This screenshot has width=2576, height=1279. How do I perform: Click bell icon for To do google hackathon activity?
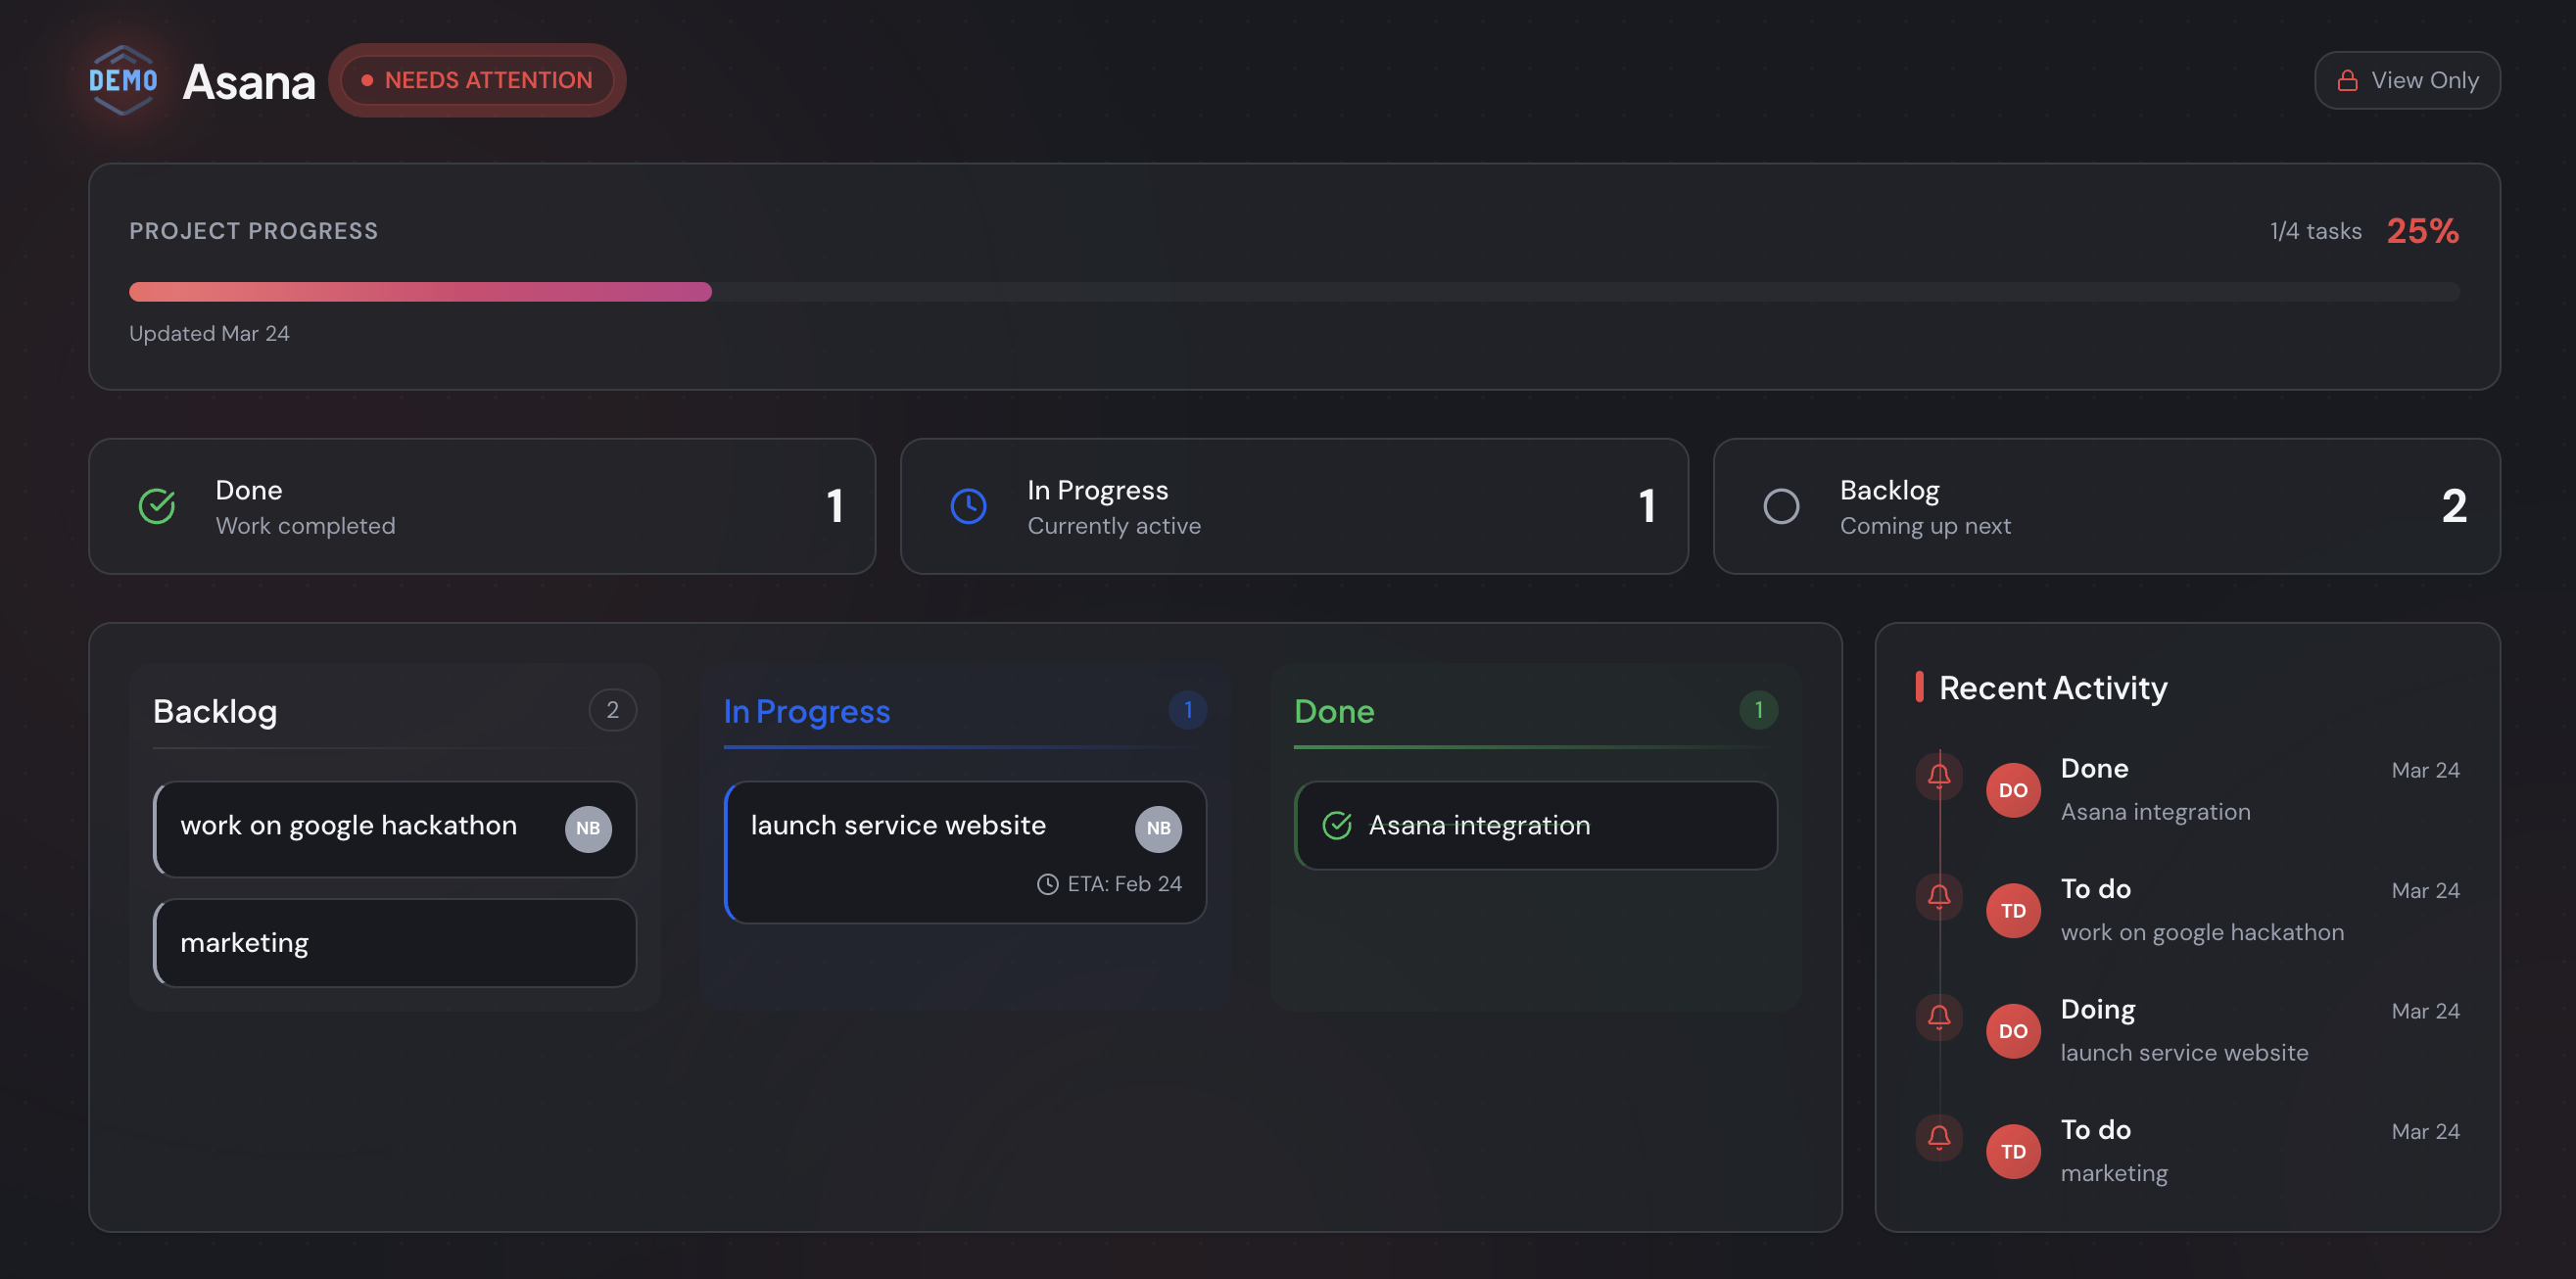coord(1938,896)
